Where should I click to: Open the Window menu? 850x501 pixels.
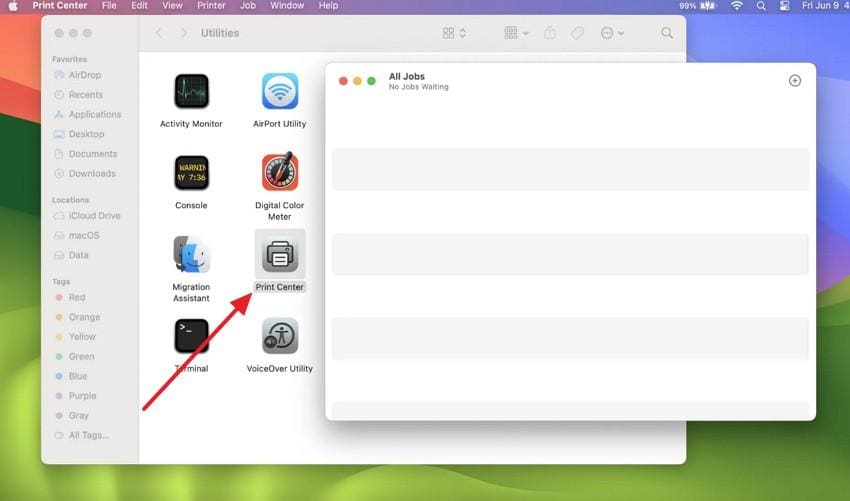click(x=287, y=5)
